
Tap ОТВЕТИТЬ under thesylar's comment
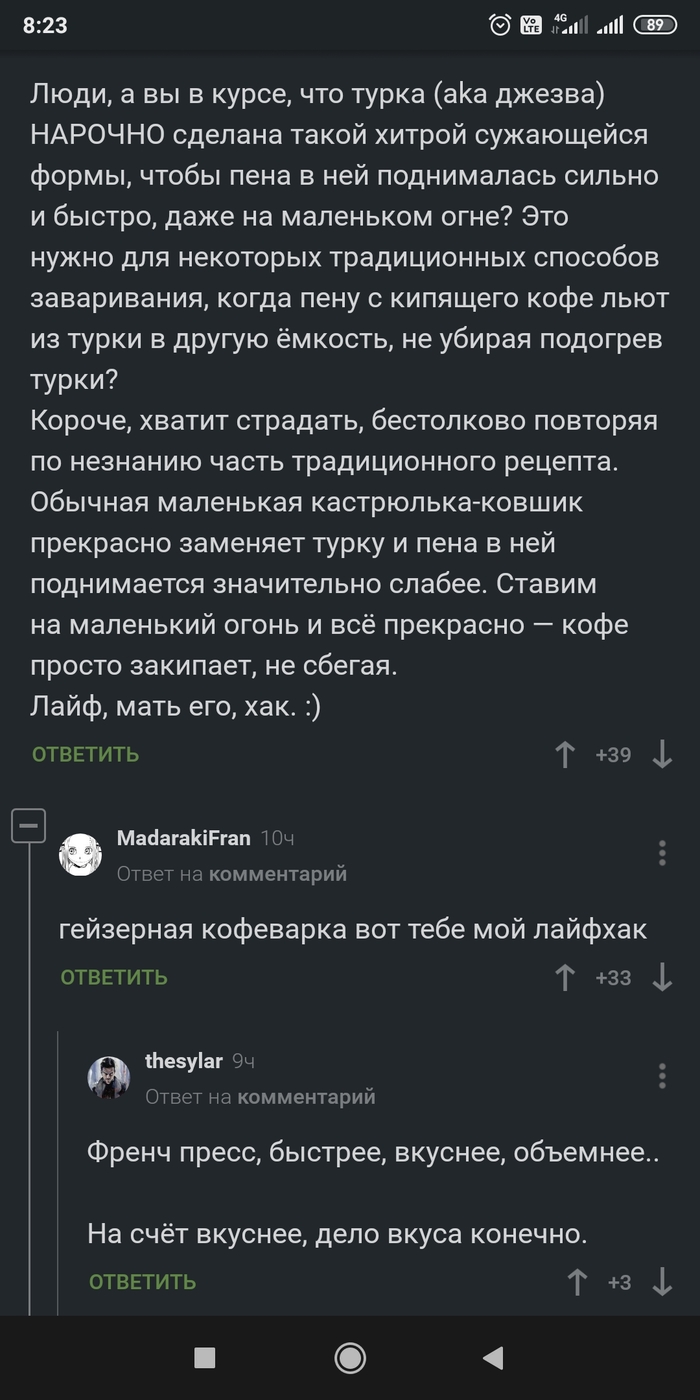[143, 1281]
